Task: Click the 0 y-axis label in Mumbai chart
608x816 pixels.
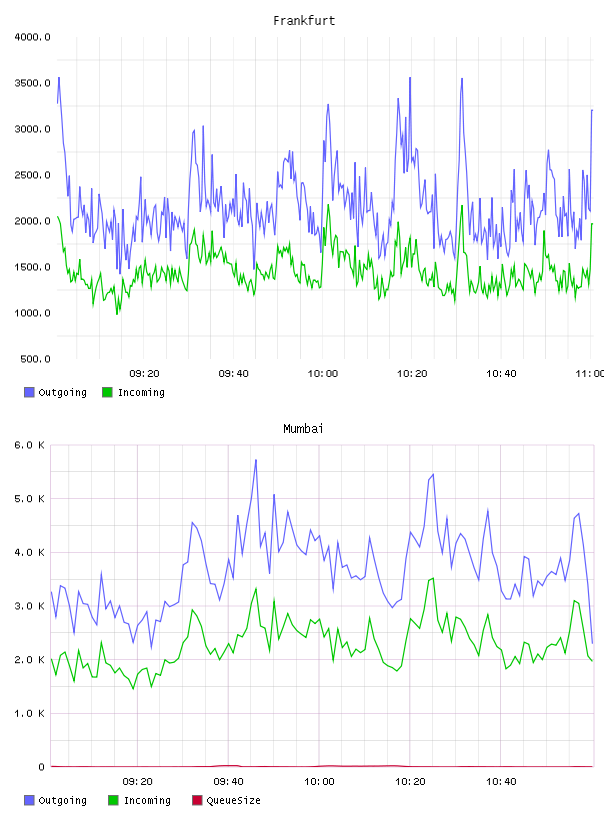Action: pos(41,767)
